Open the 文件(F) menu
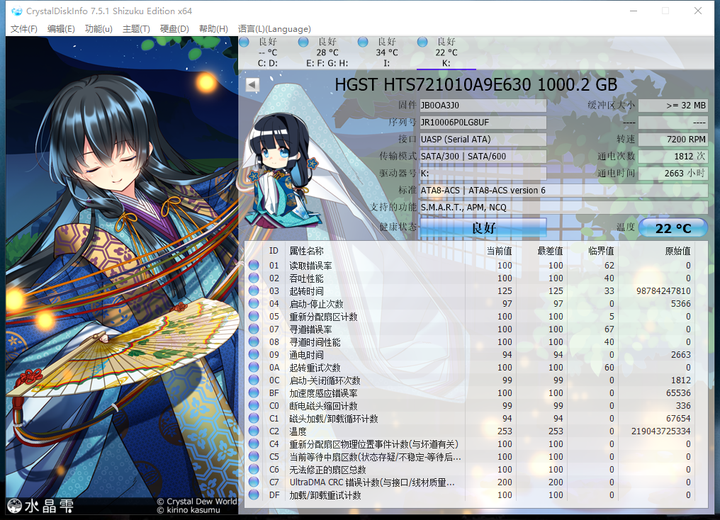The height and width of the screenshot is (520, 720). (x=23, y=29)
